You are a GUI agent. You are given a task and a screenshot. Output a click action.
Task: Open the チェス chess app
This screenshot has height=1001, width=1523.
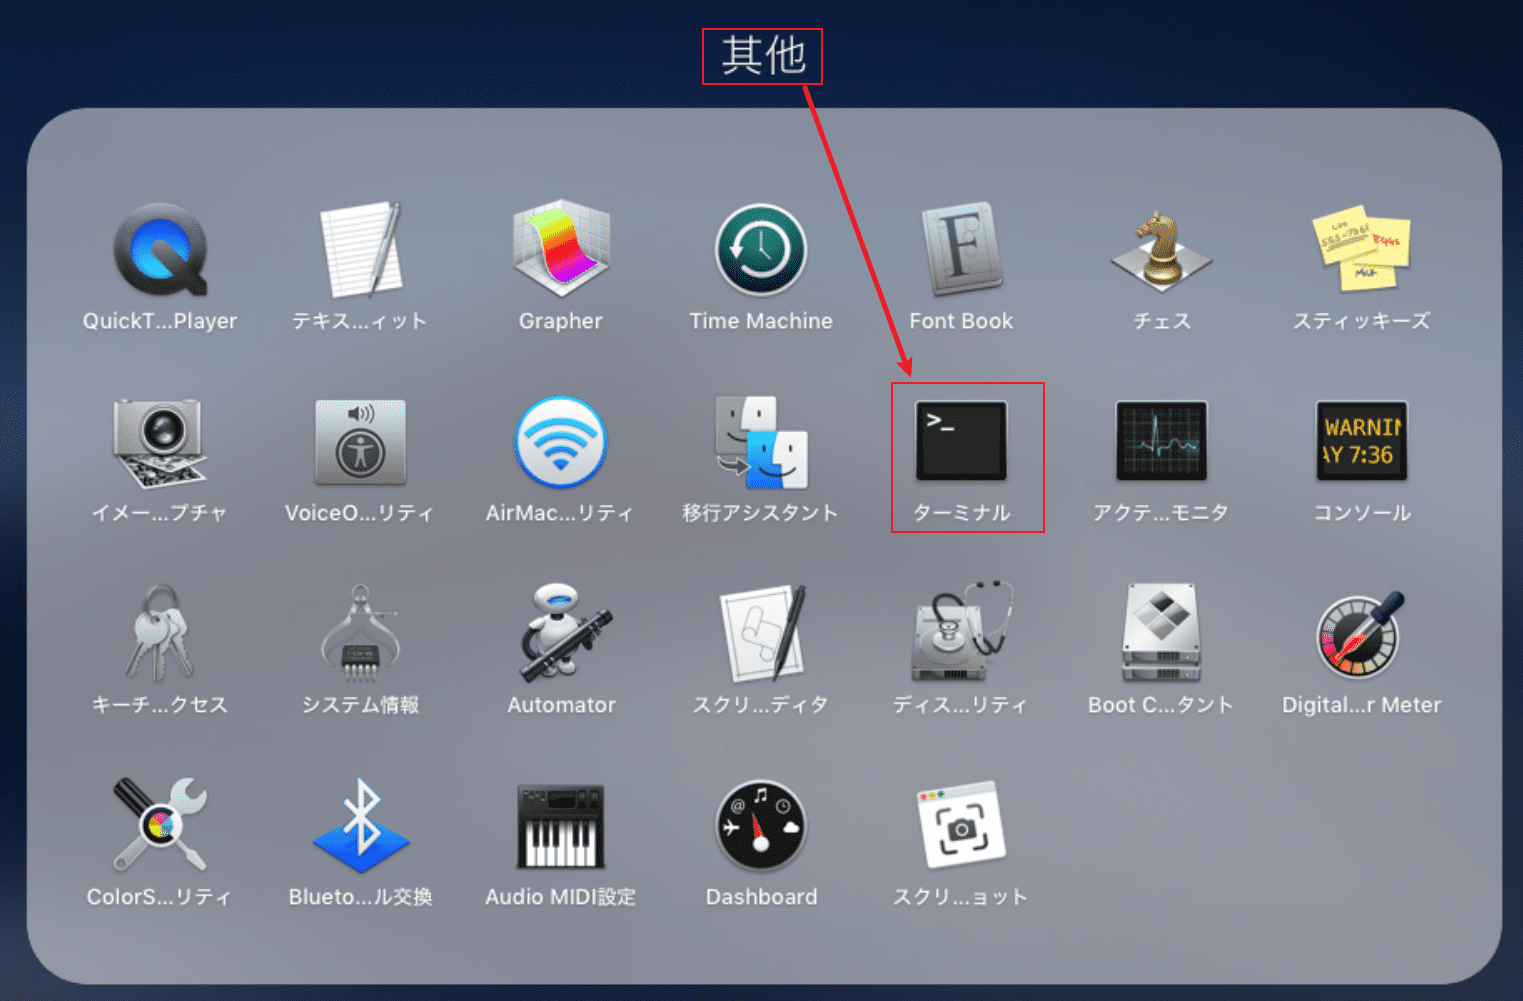[x=1161, y=251]
